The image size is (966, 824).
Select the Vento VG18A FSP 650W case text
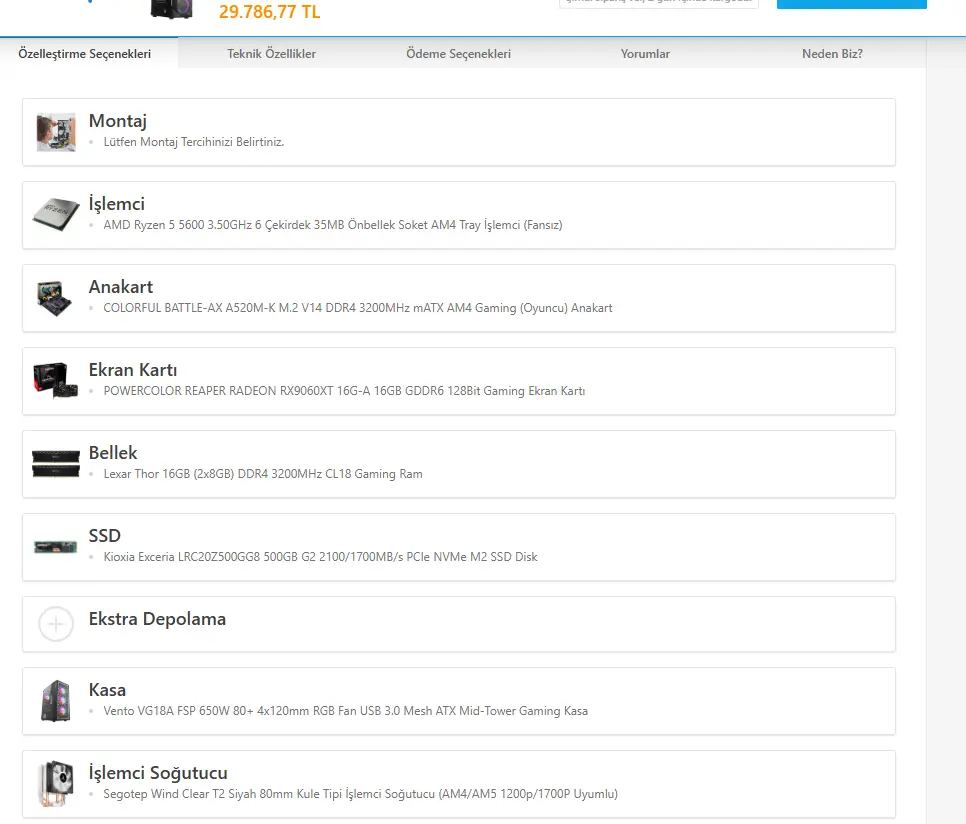(x=345, y=711)
